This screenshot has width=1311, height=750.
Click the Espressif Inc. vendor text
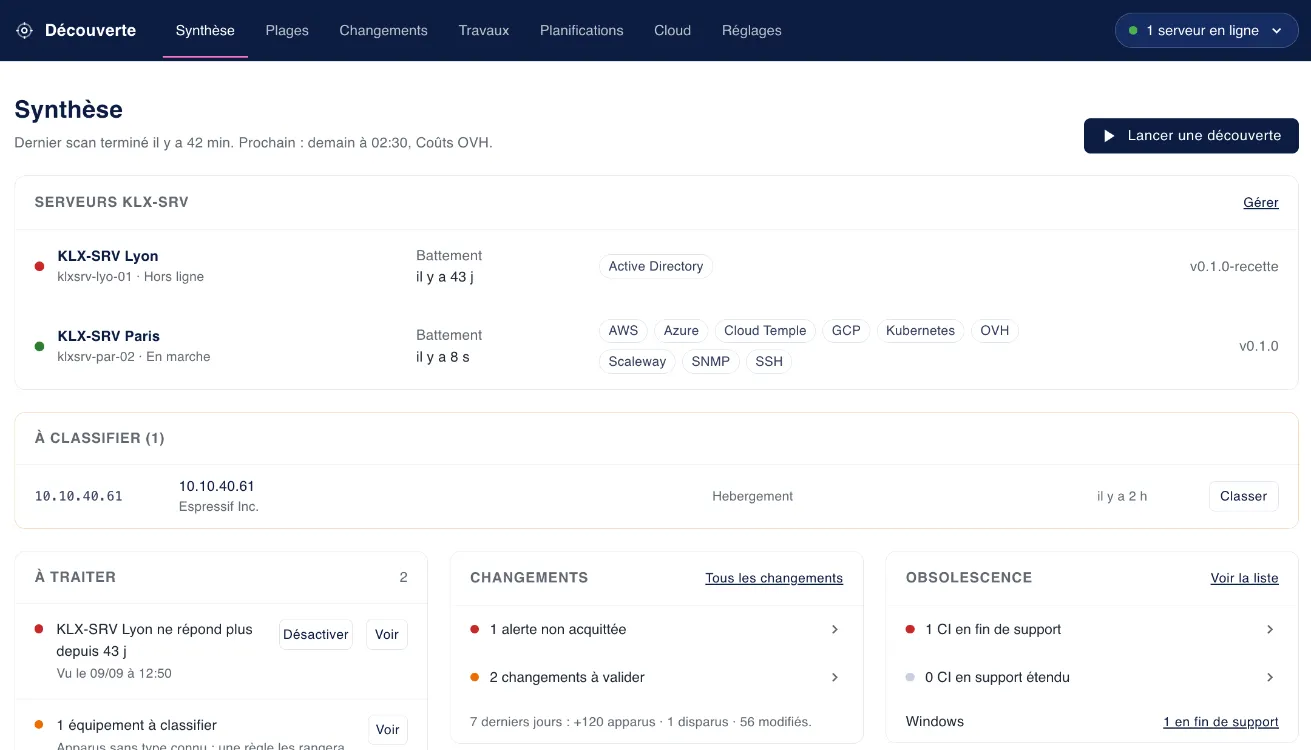pyautogui.click(x=219, y=507)
